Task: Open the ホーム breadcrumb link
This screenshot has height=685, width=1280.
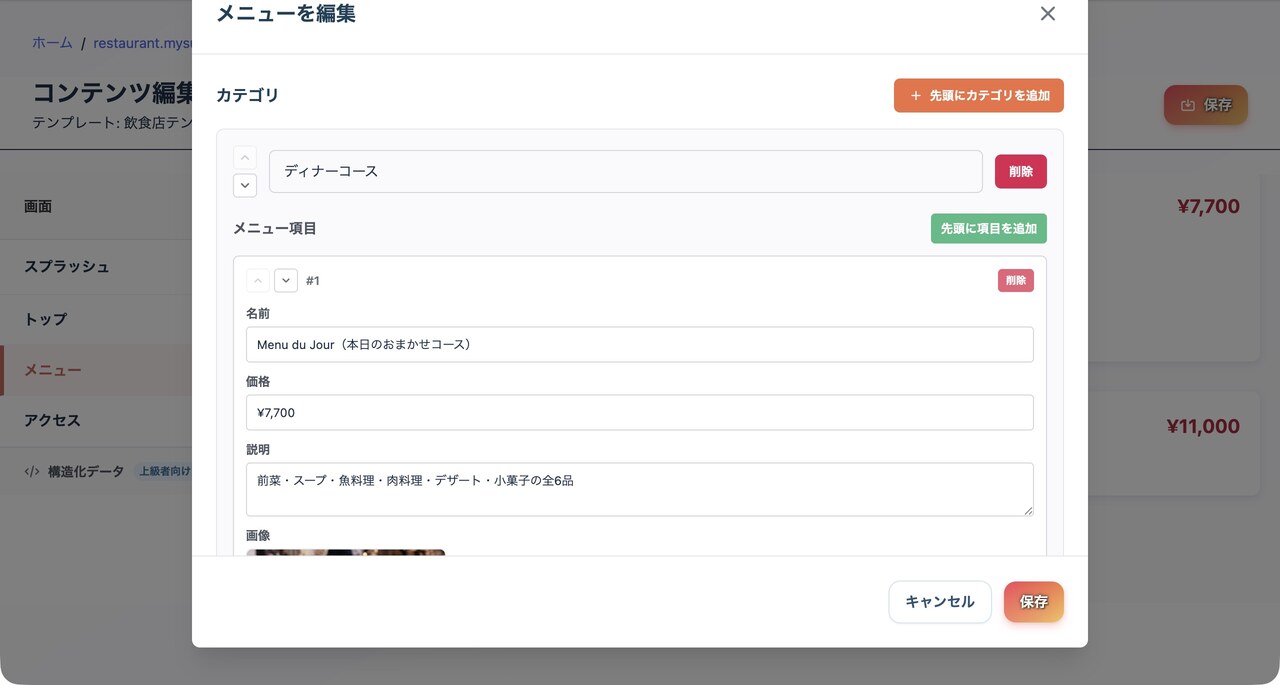Action: [x=51, y=43]
